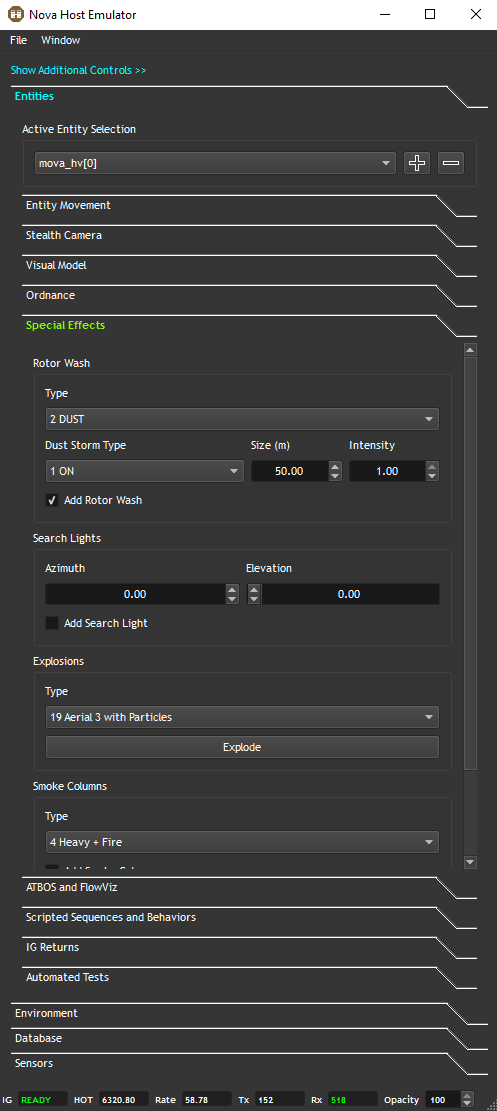Decrease Intensity value with down arrow
Viewport: 497px width, 1111px height.
coord(432,476)
